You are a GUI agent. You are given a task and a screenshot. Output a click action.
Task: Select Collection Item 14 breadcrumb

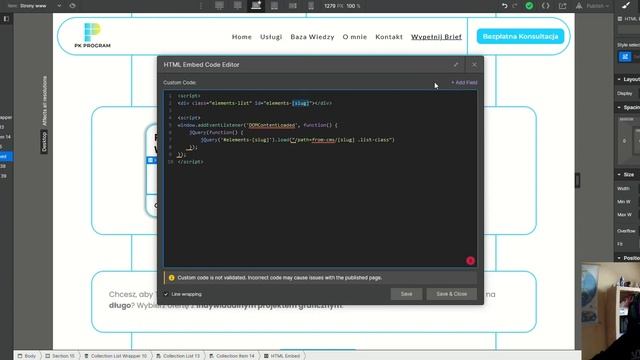click(231, 356)
